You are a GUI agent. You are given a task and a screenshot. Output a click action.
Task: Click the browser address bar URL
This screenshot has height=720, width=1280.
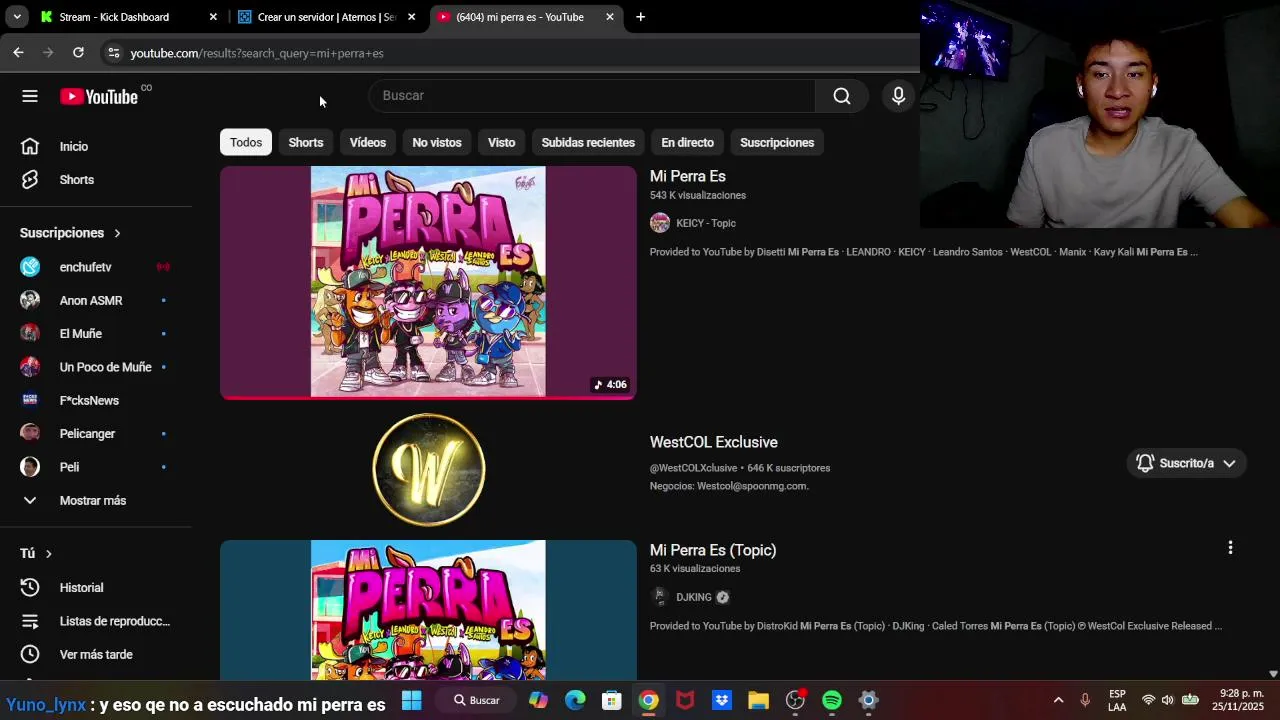[257, 53]
